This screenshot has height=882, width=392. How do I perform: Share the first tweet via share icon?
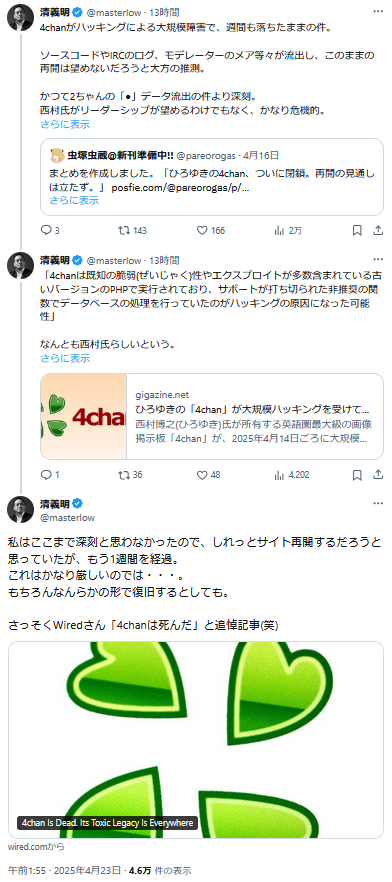coord(379,230)
